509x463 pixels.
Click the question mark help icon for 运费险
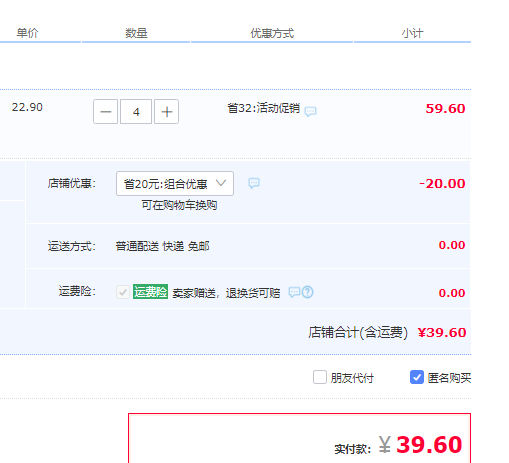click(308, 292)
